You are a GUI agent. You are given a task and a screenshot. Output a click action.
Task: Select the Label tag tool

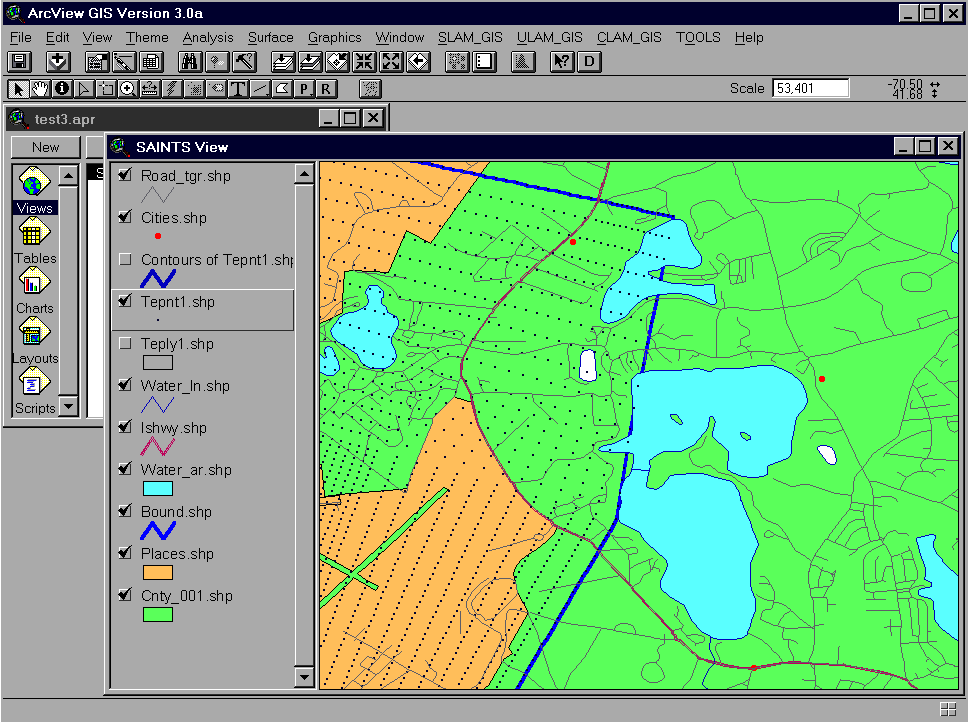[x=215, y=89]
